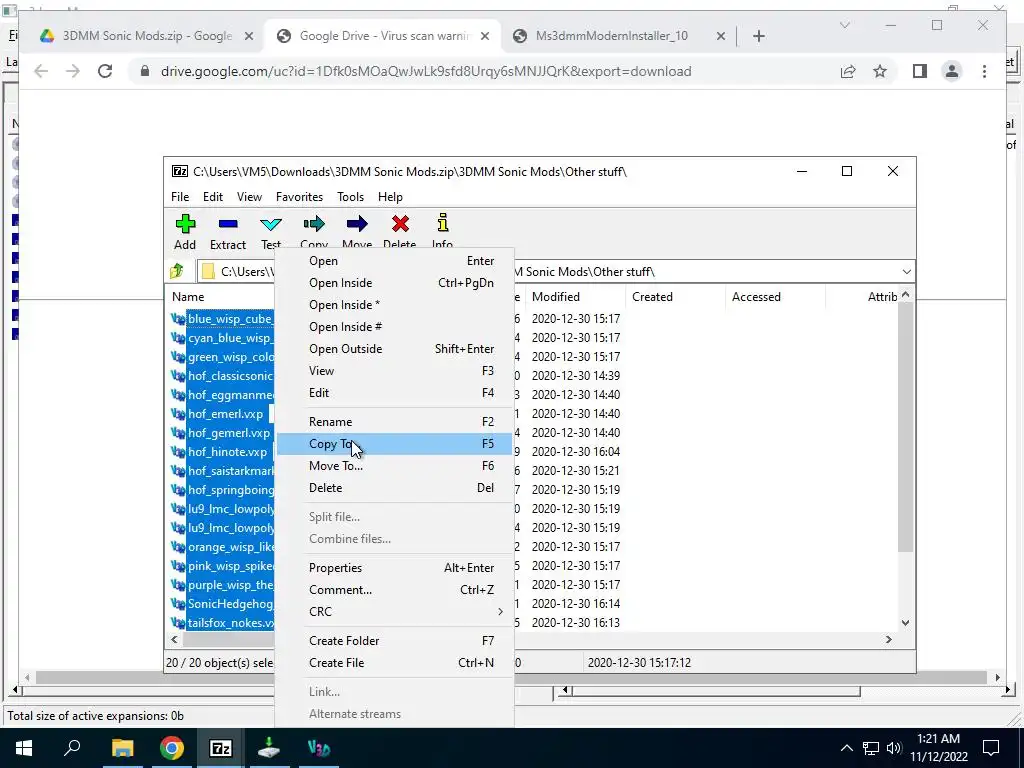The width and height of the screenshot is (1024, 768).
Task: Choose Comment... in the context menu
Action: click(x=394, y=590)
